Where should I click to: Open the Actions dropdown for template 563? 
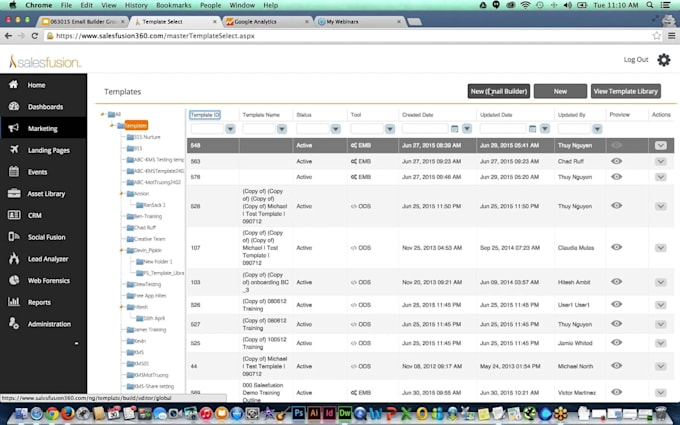661,161
